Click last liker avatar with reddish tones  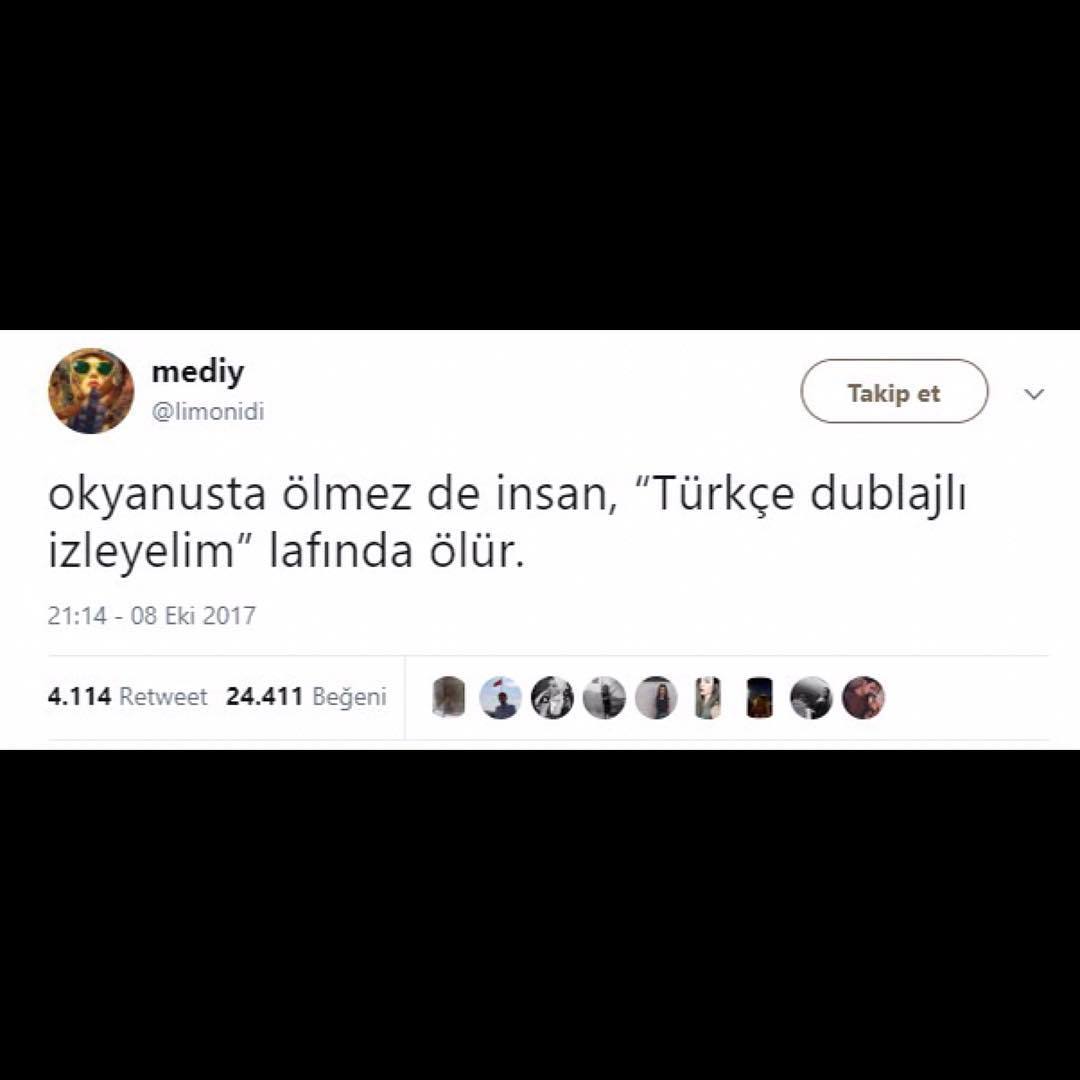coord(863,698)
